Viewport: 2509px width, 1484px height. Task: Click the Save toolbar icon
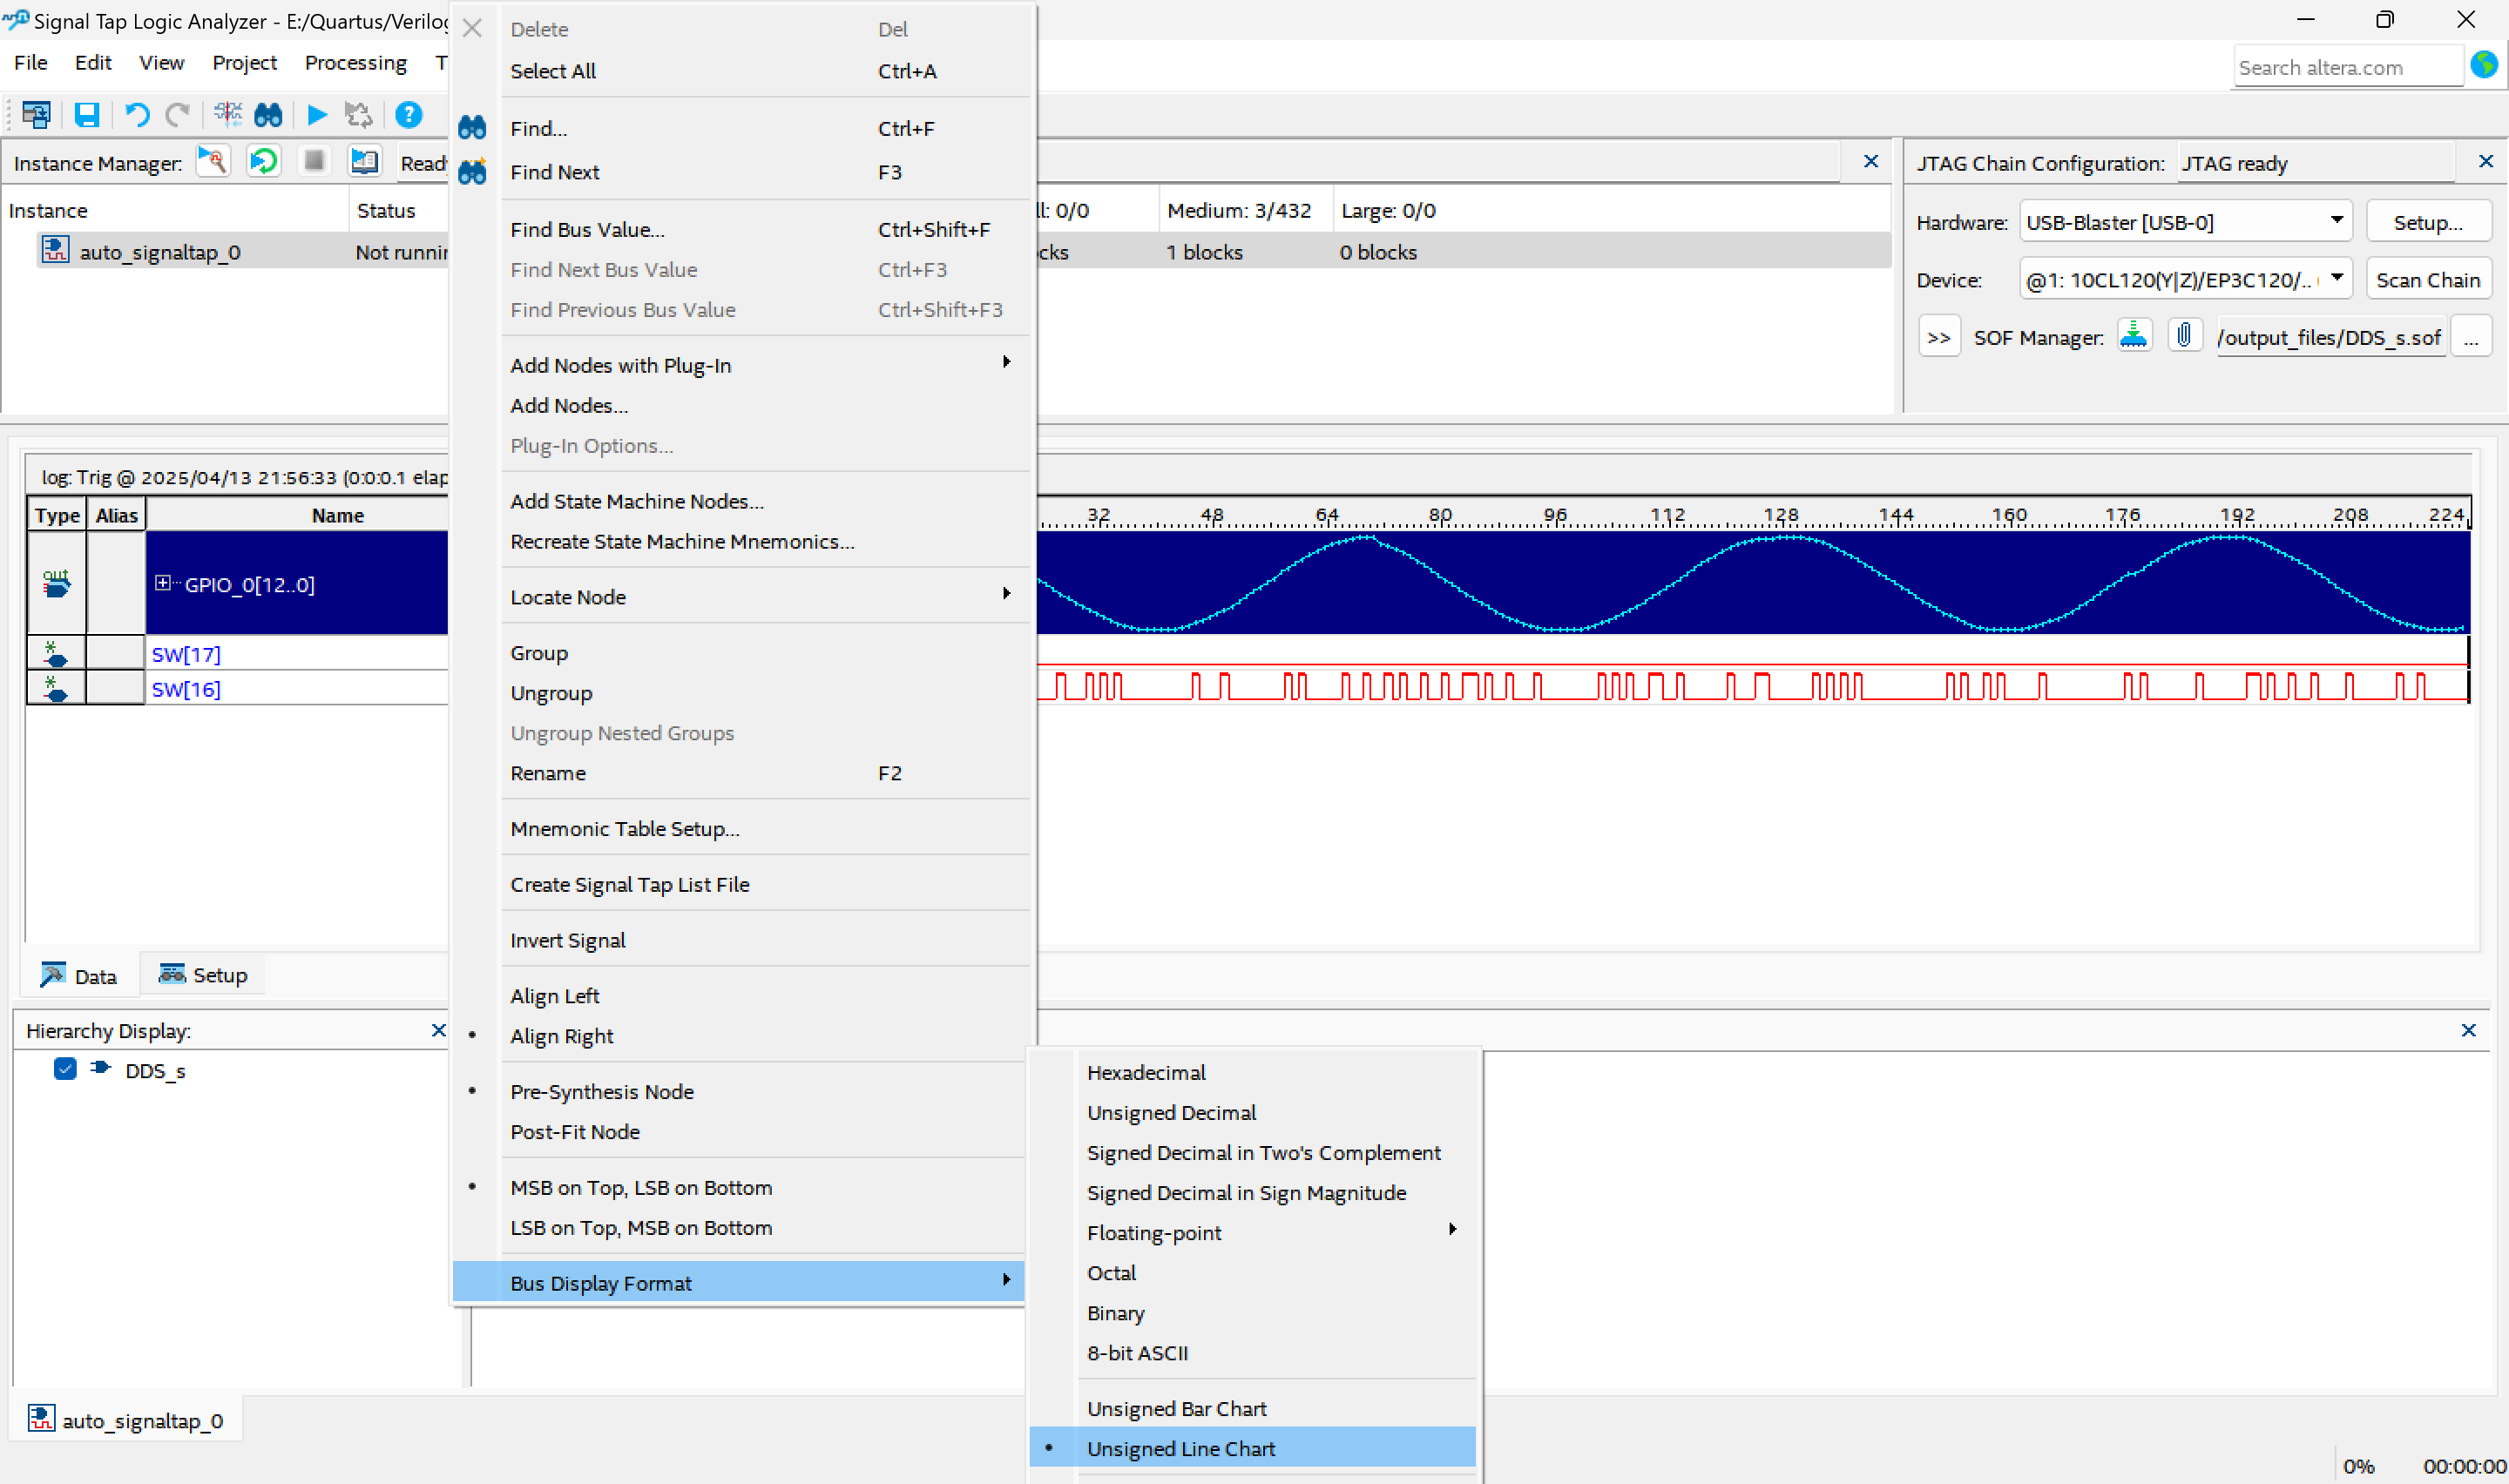pyautogui.click(x=87, y=115)
